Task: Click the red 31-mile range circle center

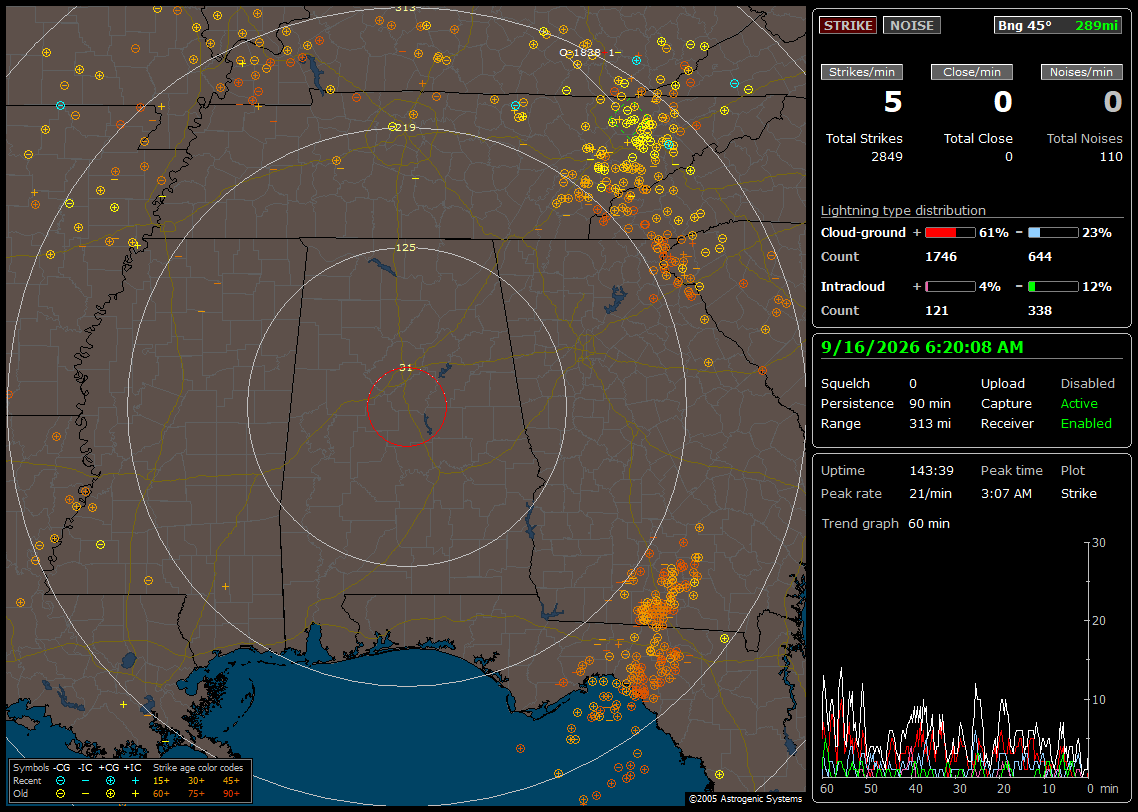Action: pyautogui.click(x=406, y=406)
